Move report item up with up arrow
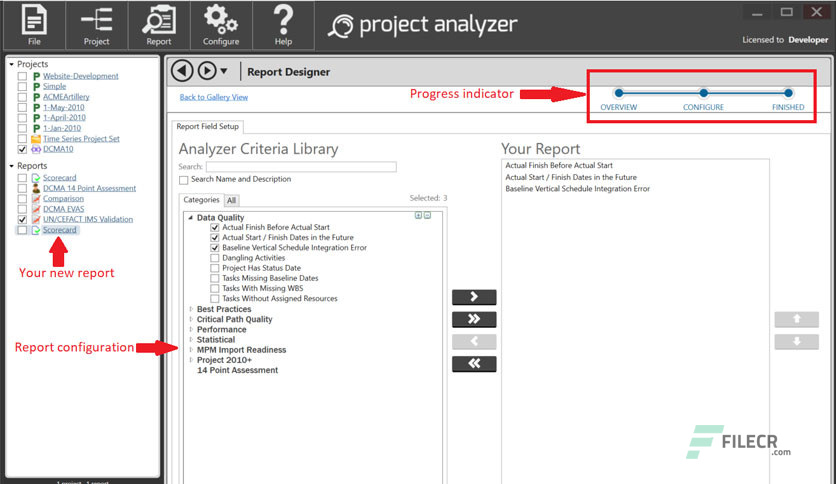 [x=797, y=319]
